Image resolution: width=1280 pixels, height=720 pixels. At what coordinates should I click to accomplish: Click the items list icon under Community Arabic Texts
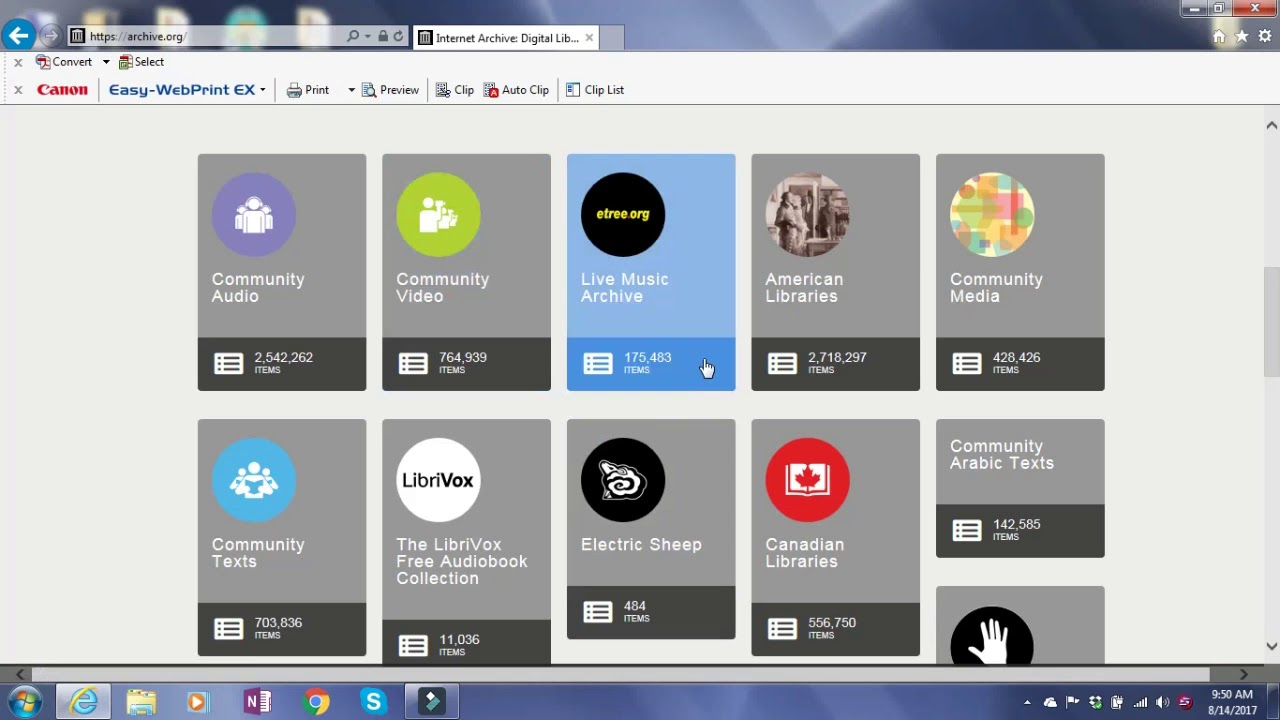coord(967,531)
